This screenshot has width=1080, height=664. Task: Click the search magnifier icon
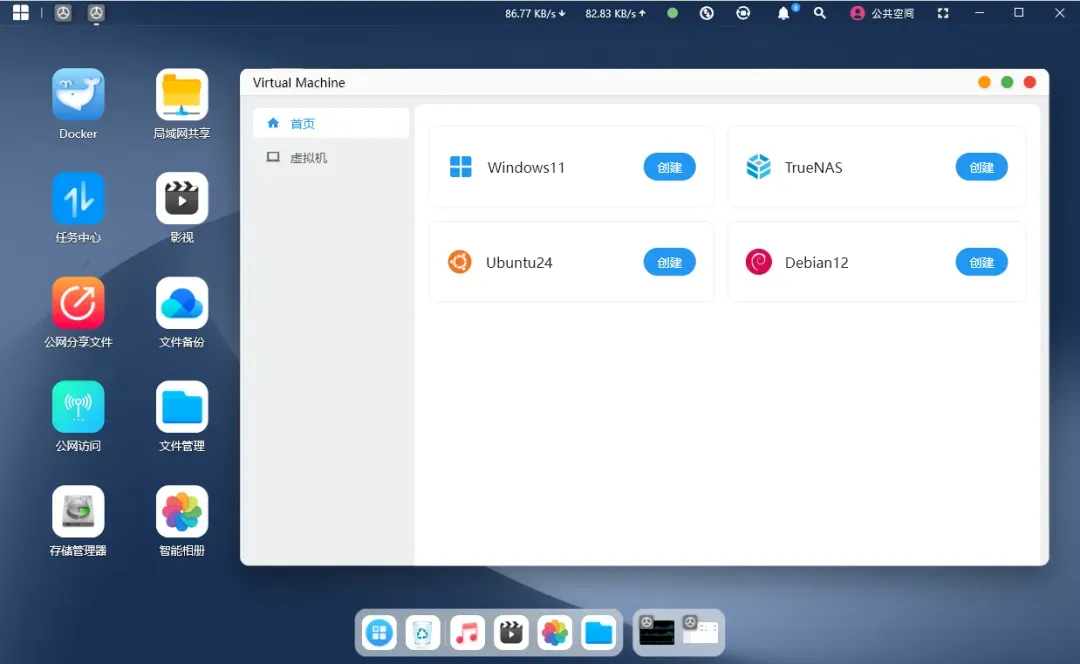pos(820,14)
